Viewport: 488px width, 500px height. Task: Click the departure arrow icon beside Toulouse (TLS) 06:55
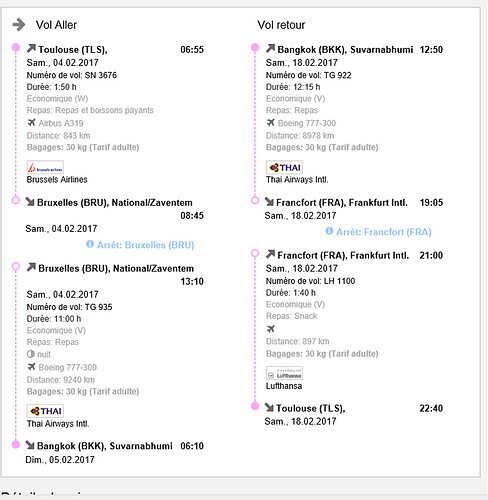31,49
